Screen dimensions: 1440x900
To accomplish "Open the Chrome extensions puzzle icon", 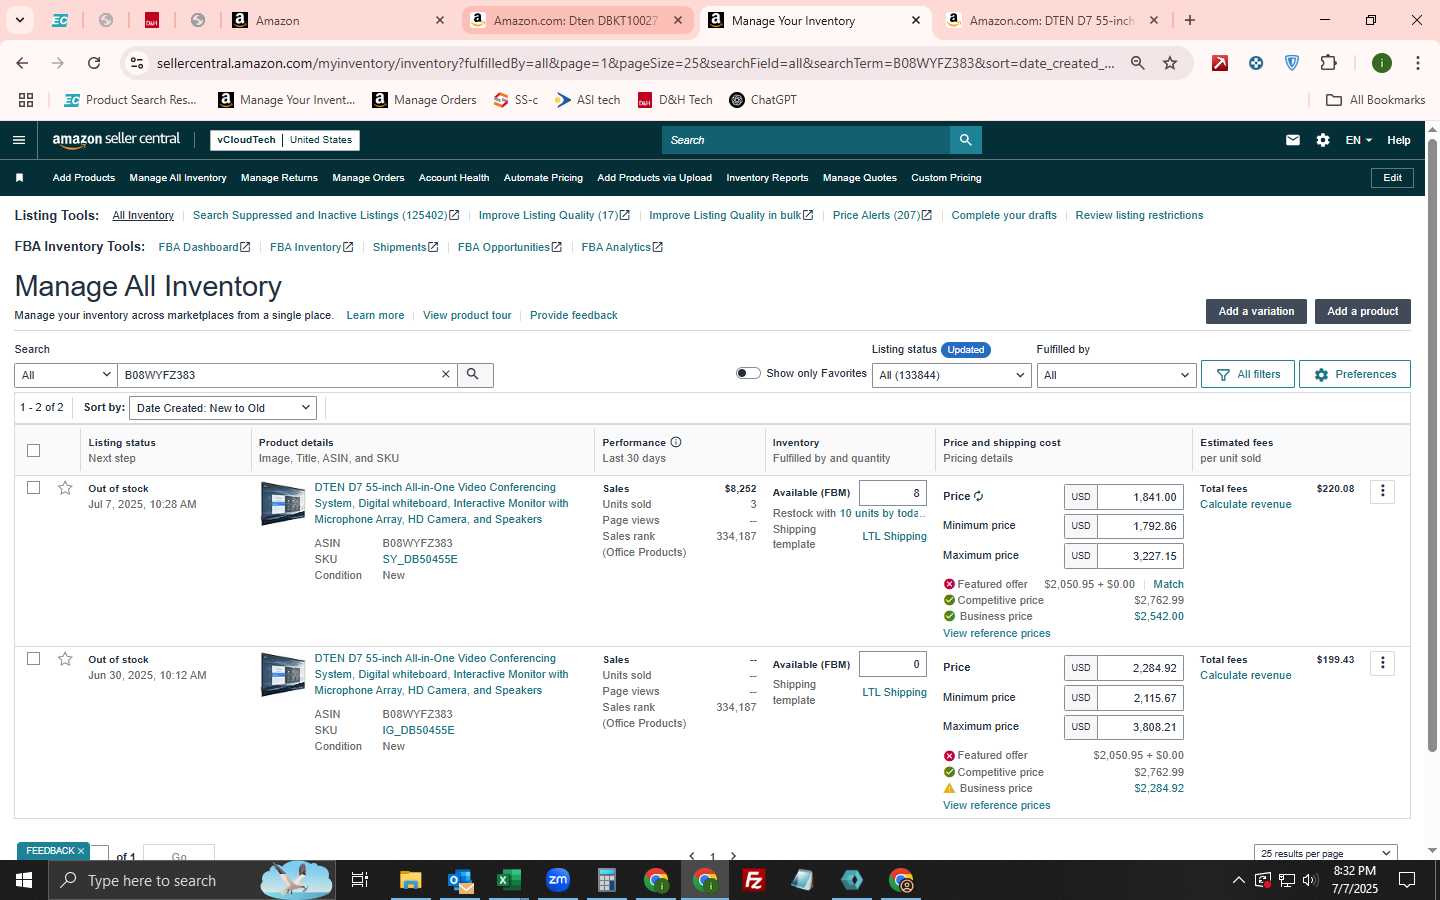I will (x=1328, y=63).
